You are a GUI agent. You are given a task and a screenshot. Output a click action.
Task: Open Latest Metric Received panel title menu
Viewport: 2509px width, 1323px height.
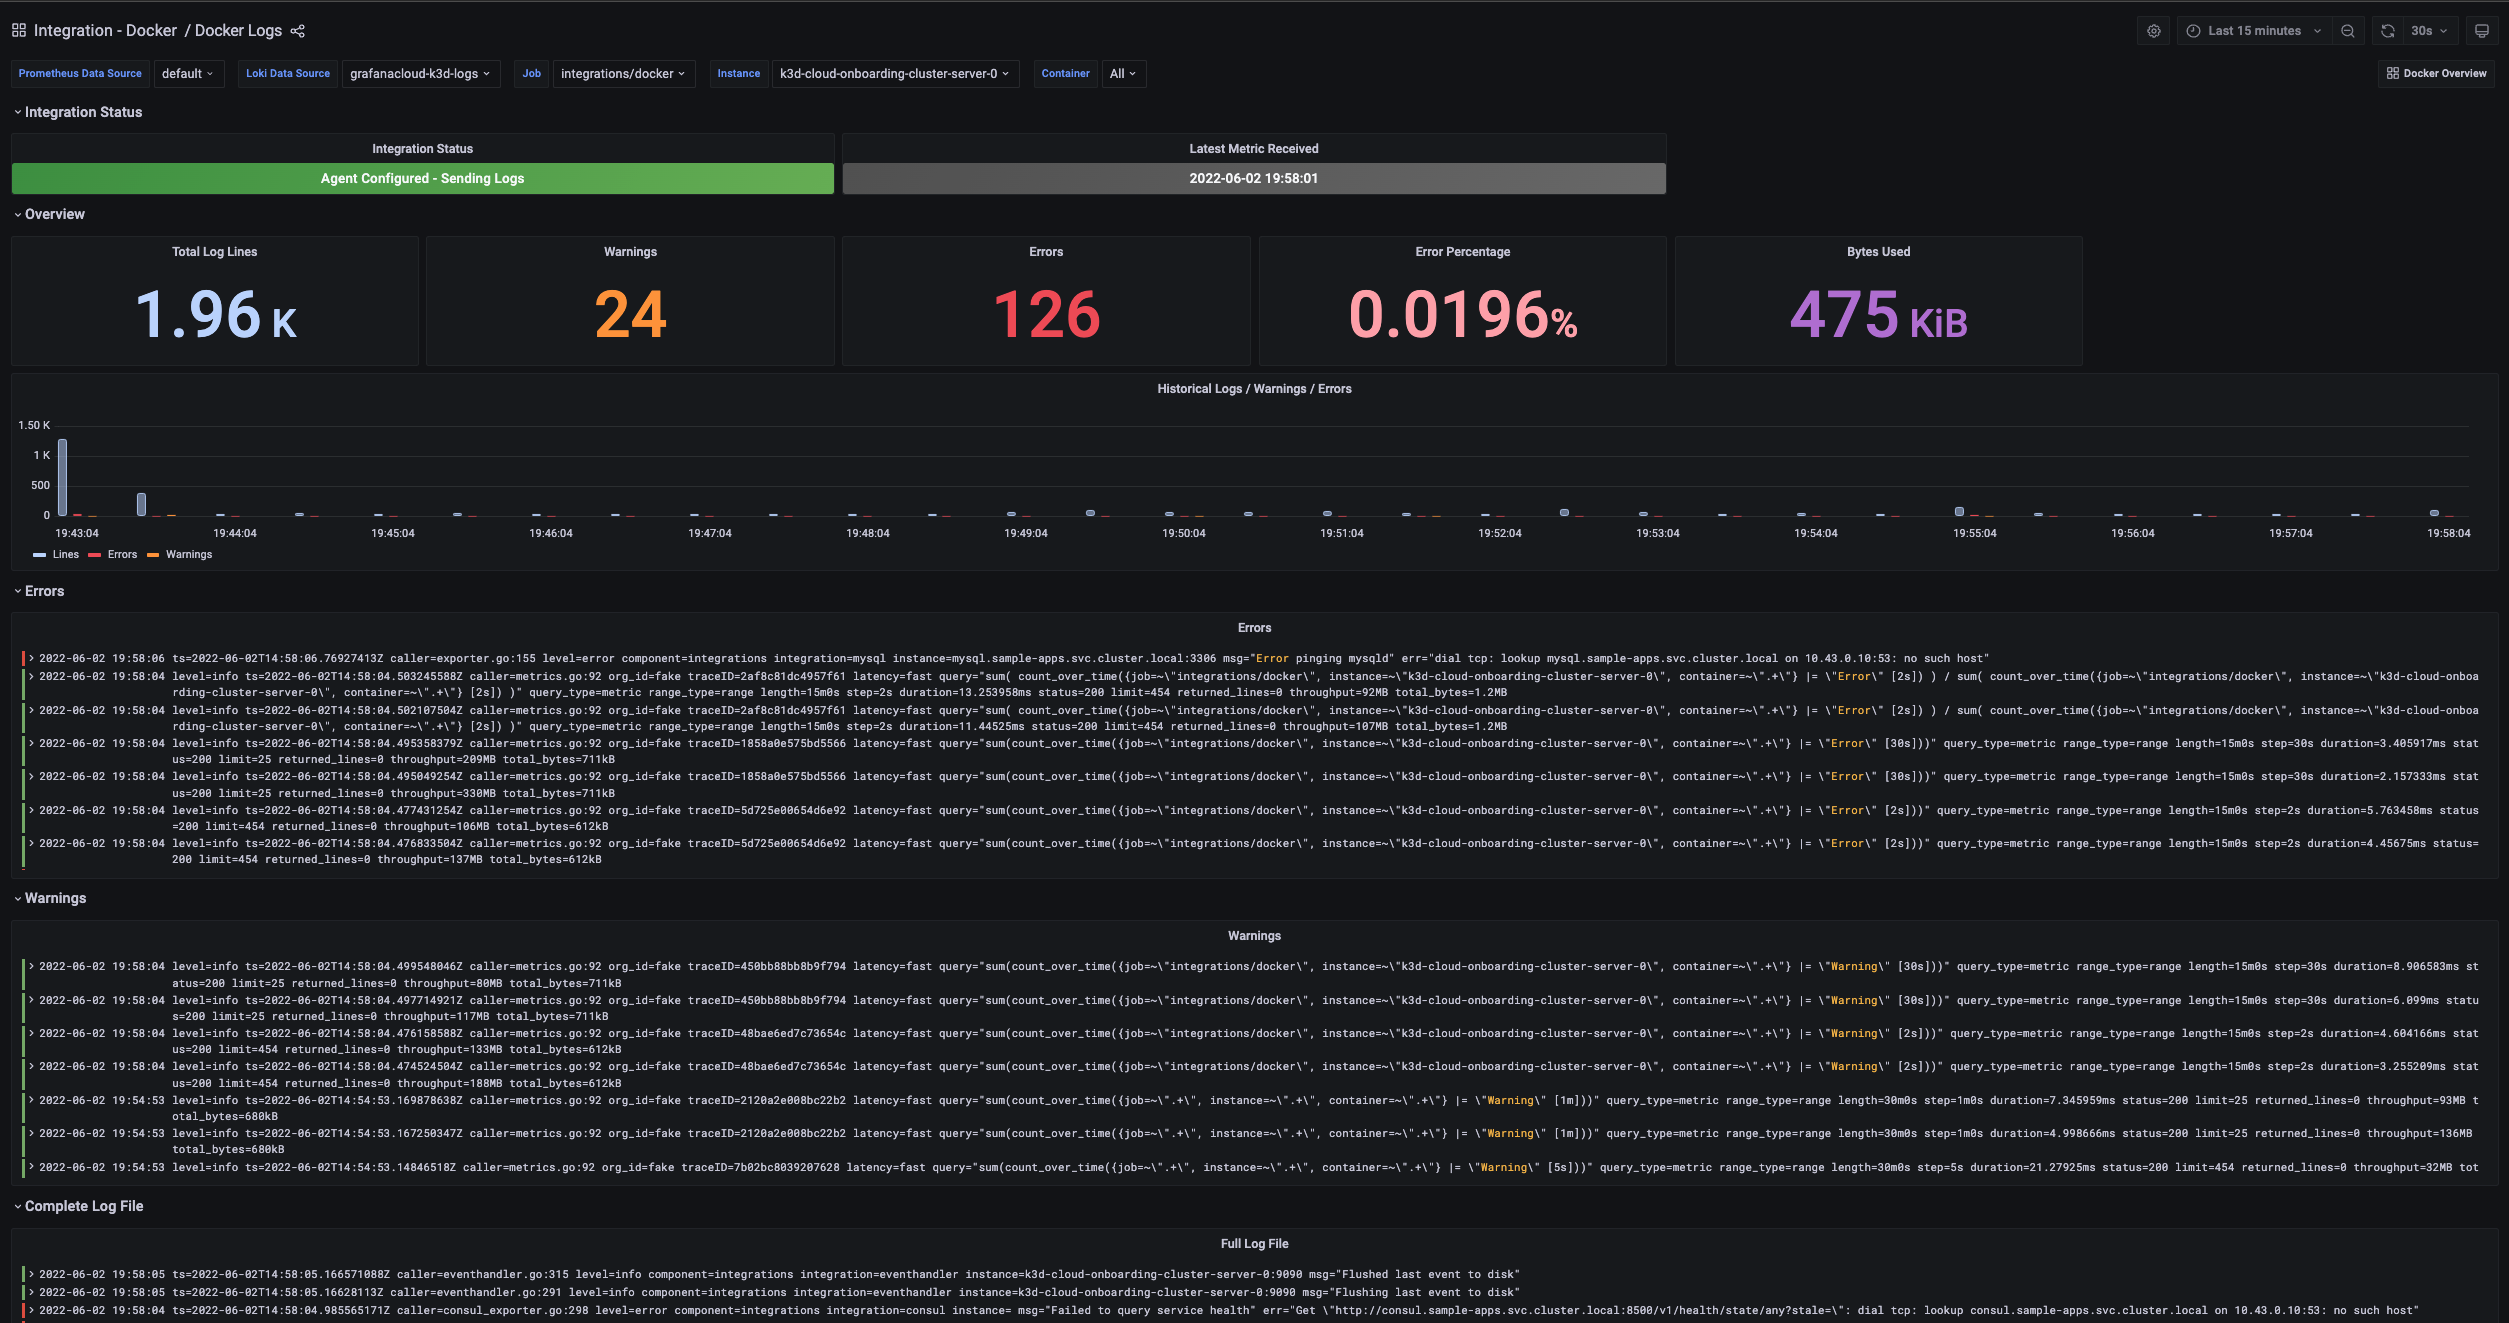click(x=1253, y=149)
